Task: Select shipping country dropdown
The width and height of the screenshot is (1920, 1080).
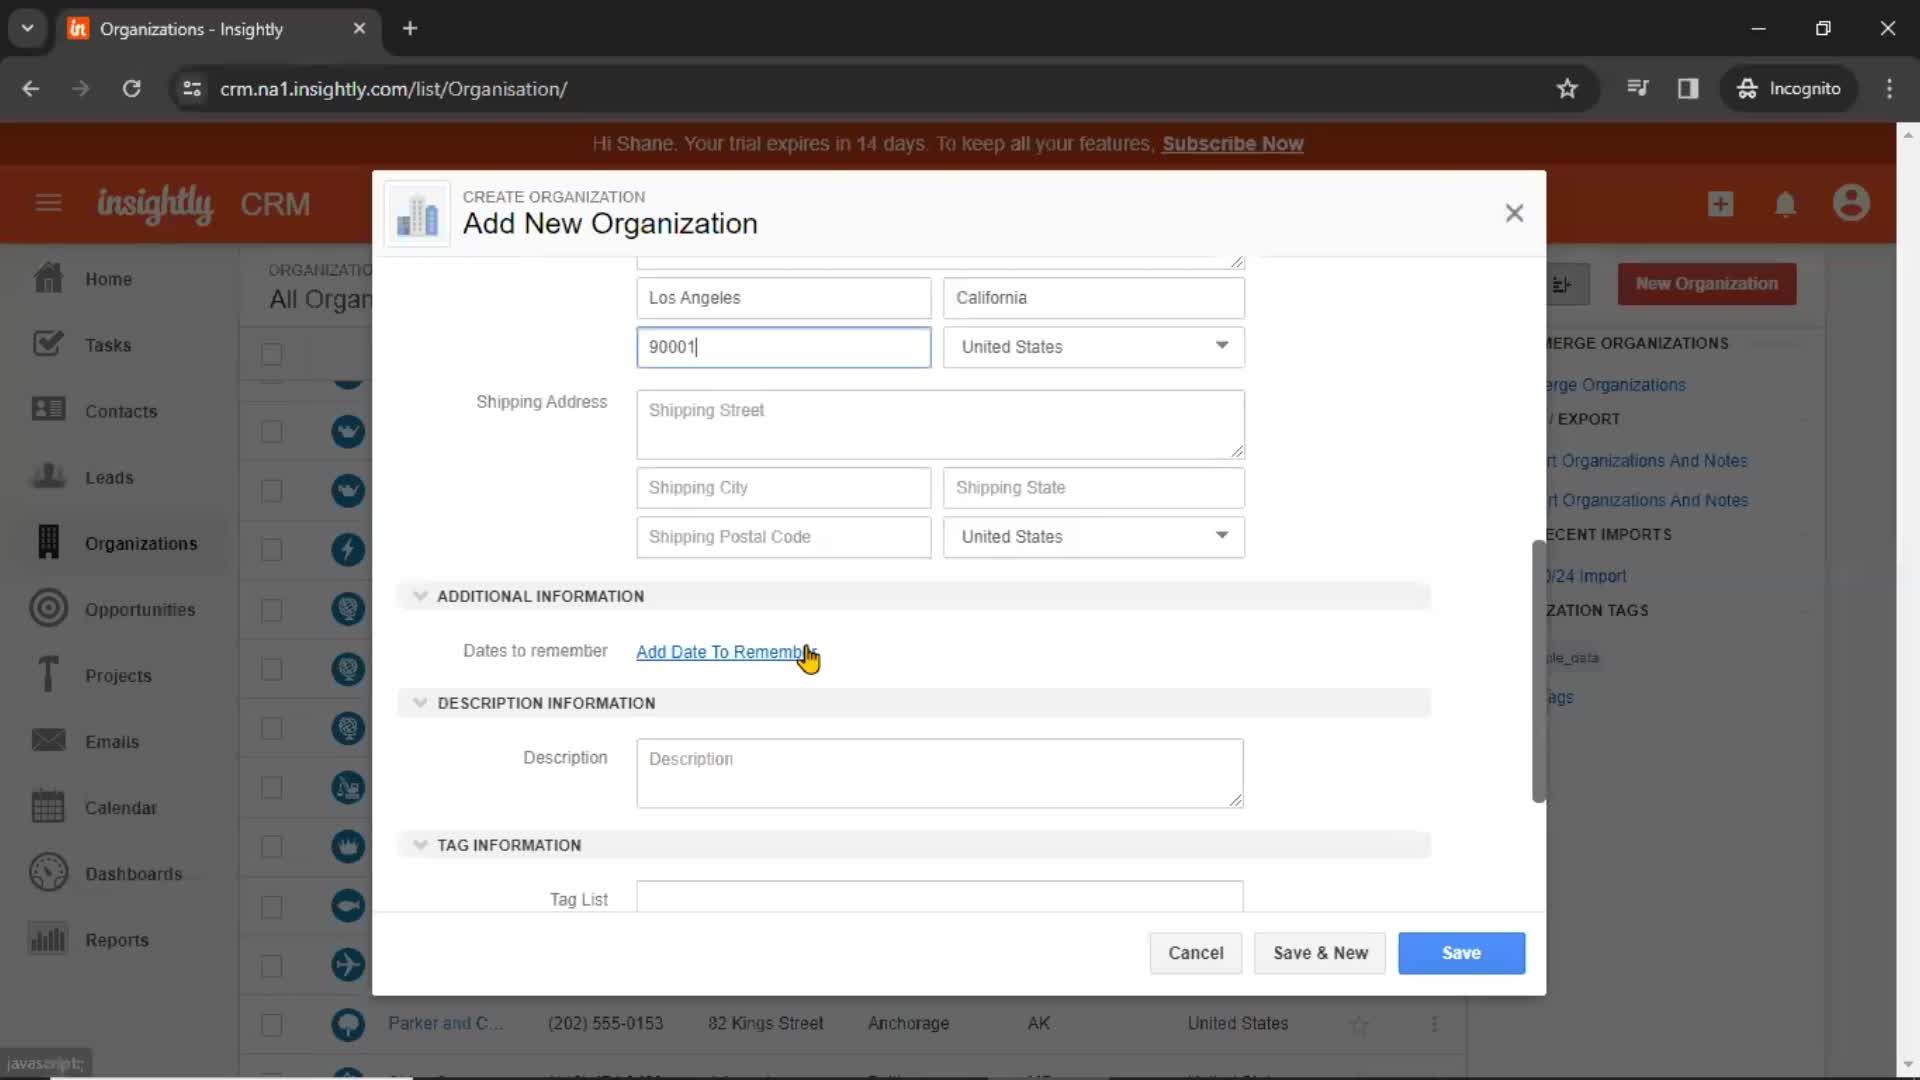Action: [x=1092, y=535]
